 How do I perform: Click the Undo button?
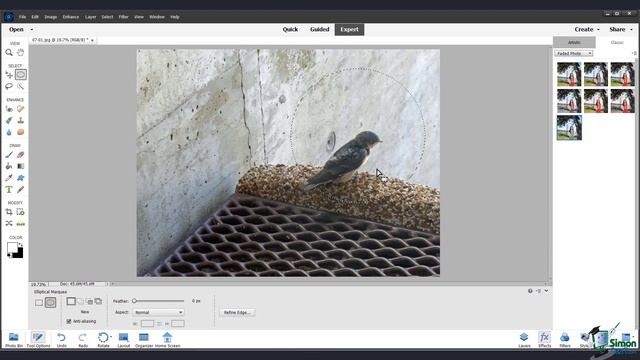pos(62,340)
